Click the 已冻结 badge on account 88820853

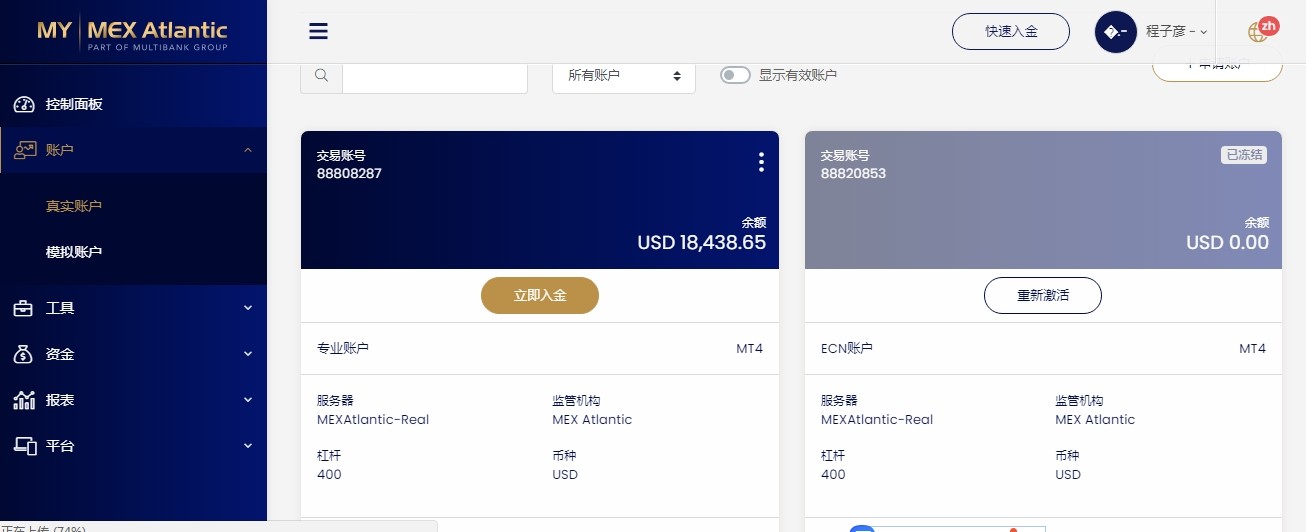pos(1244,155)
